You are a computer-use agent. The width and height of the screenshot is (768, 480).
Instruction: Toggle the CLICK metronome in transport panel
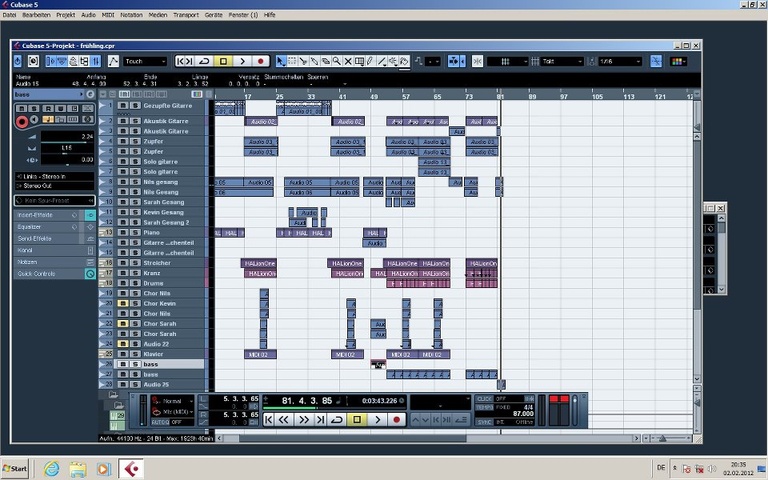(x=485, y=398)
